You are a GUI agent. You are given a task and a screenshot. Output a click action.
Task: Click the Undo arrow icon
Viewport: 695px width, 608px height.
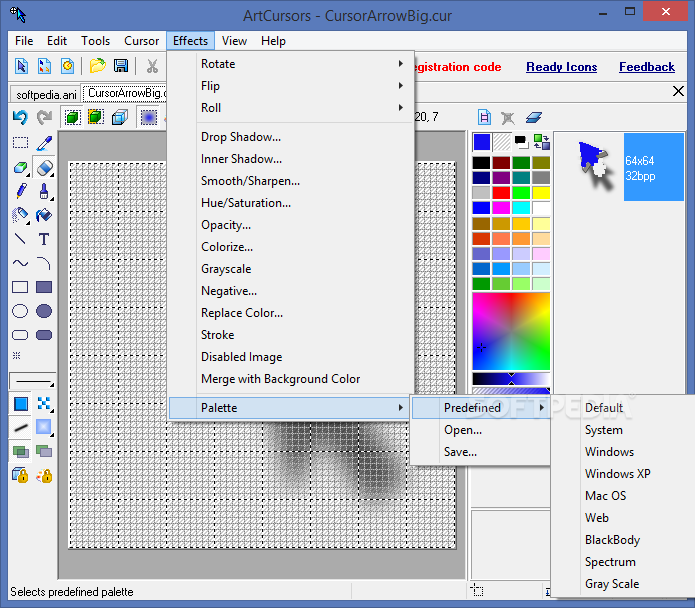20,117
